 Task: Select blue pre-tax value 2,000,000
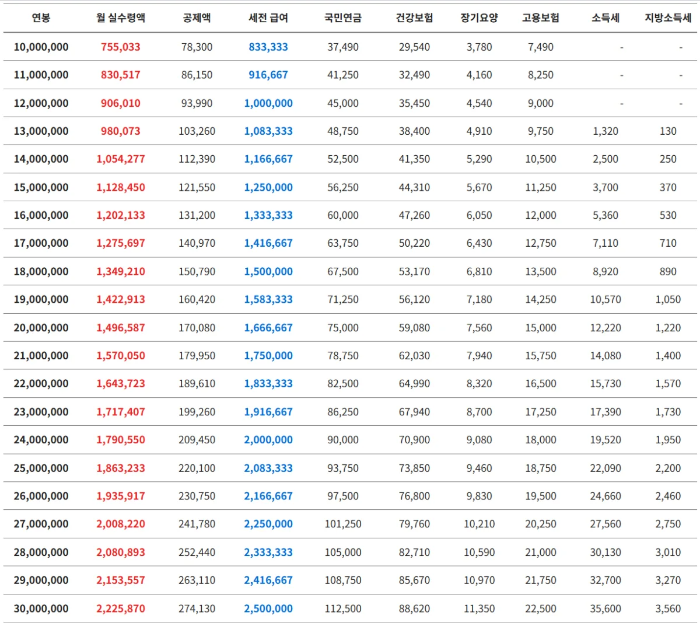click(x=268, y=440)
